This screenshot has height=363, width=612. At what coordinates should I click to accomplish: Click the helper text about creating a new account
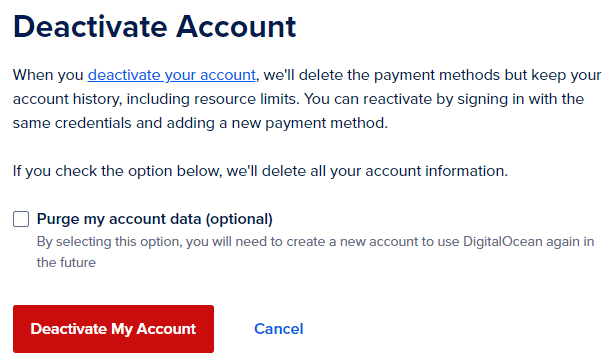pos(315,252)
